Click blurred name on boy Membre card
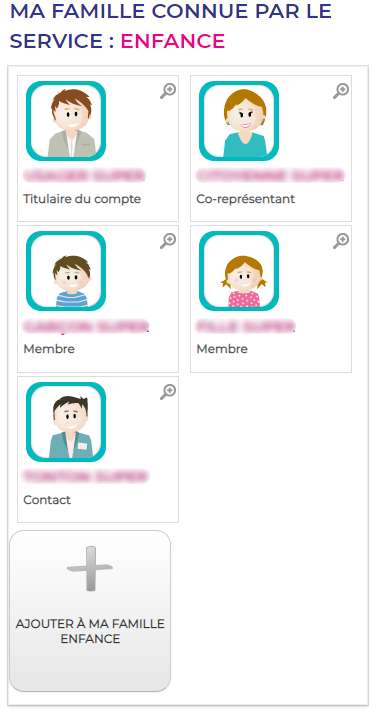This screenshot has width=374, height=709. coord(86,326)
